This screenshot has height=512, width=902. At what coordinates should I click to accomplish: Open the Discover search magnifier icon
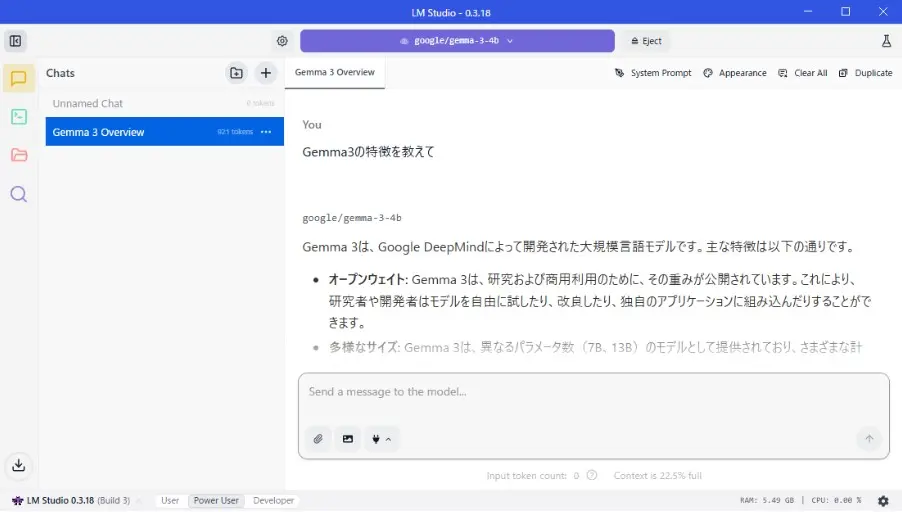(x=19, y=194)
